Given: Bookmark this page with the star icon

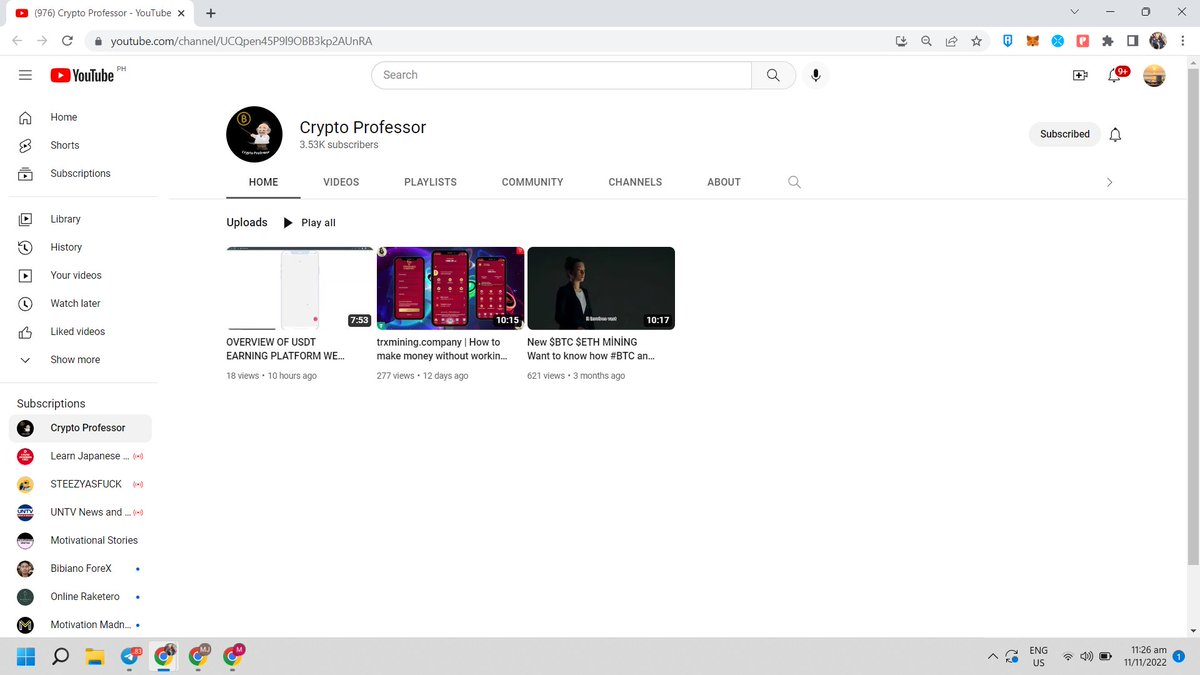Looking at the screenshot, I should [x=976, y=41].
